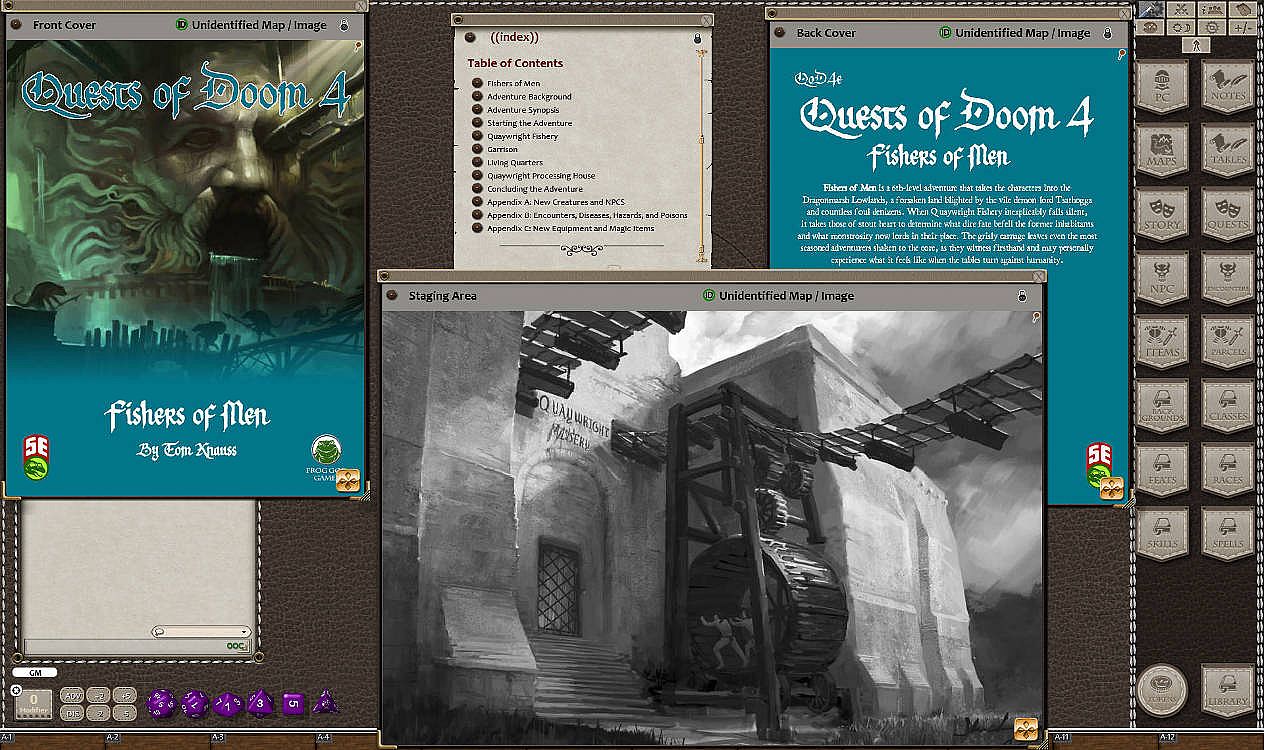Toggle lock on Back Cover window
This screenshot has width=1264, height=750.
1107,33
